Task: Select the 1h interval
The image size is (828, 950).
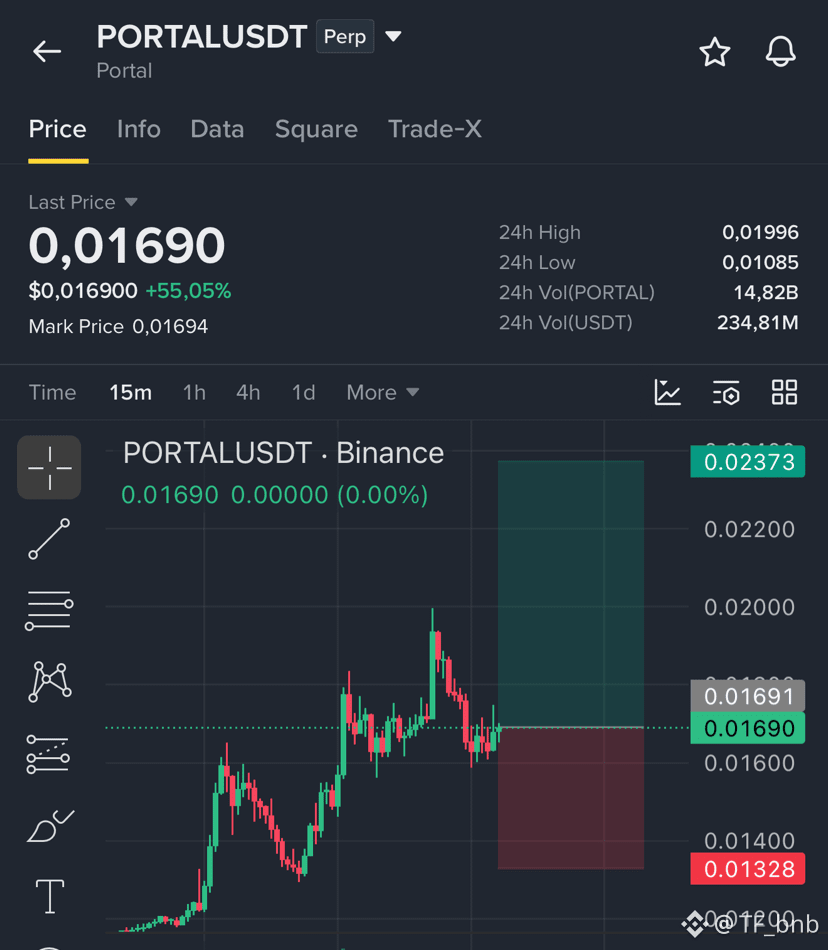Action: [x=194, y=393]
